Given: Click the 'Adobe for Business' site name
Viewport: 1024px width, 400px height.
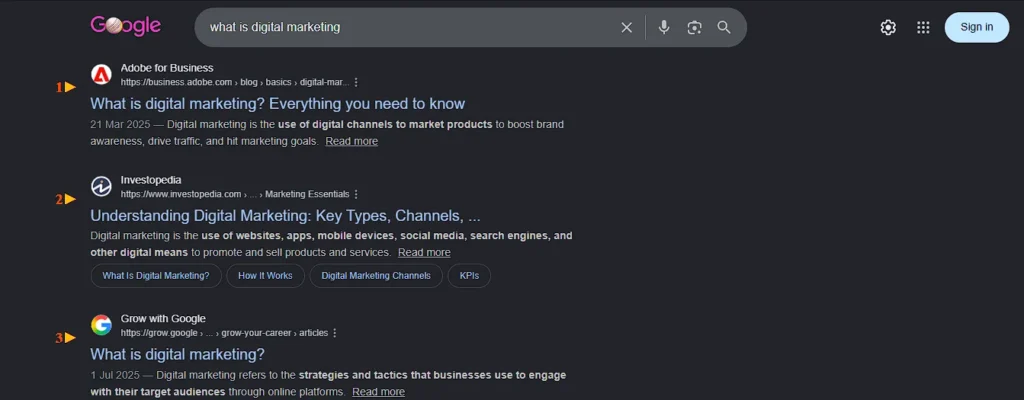Looking at the screenshot, I should tap(167, 68).
